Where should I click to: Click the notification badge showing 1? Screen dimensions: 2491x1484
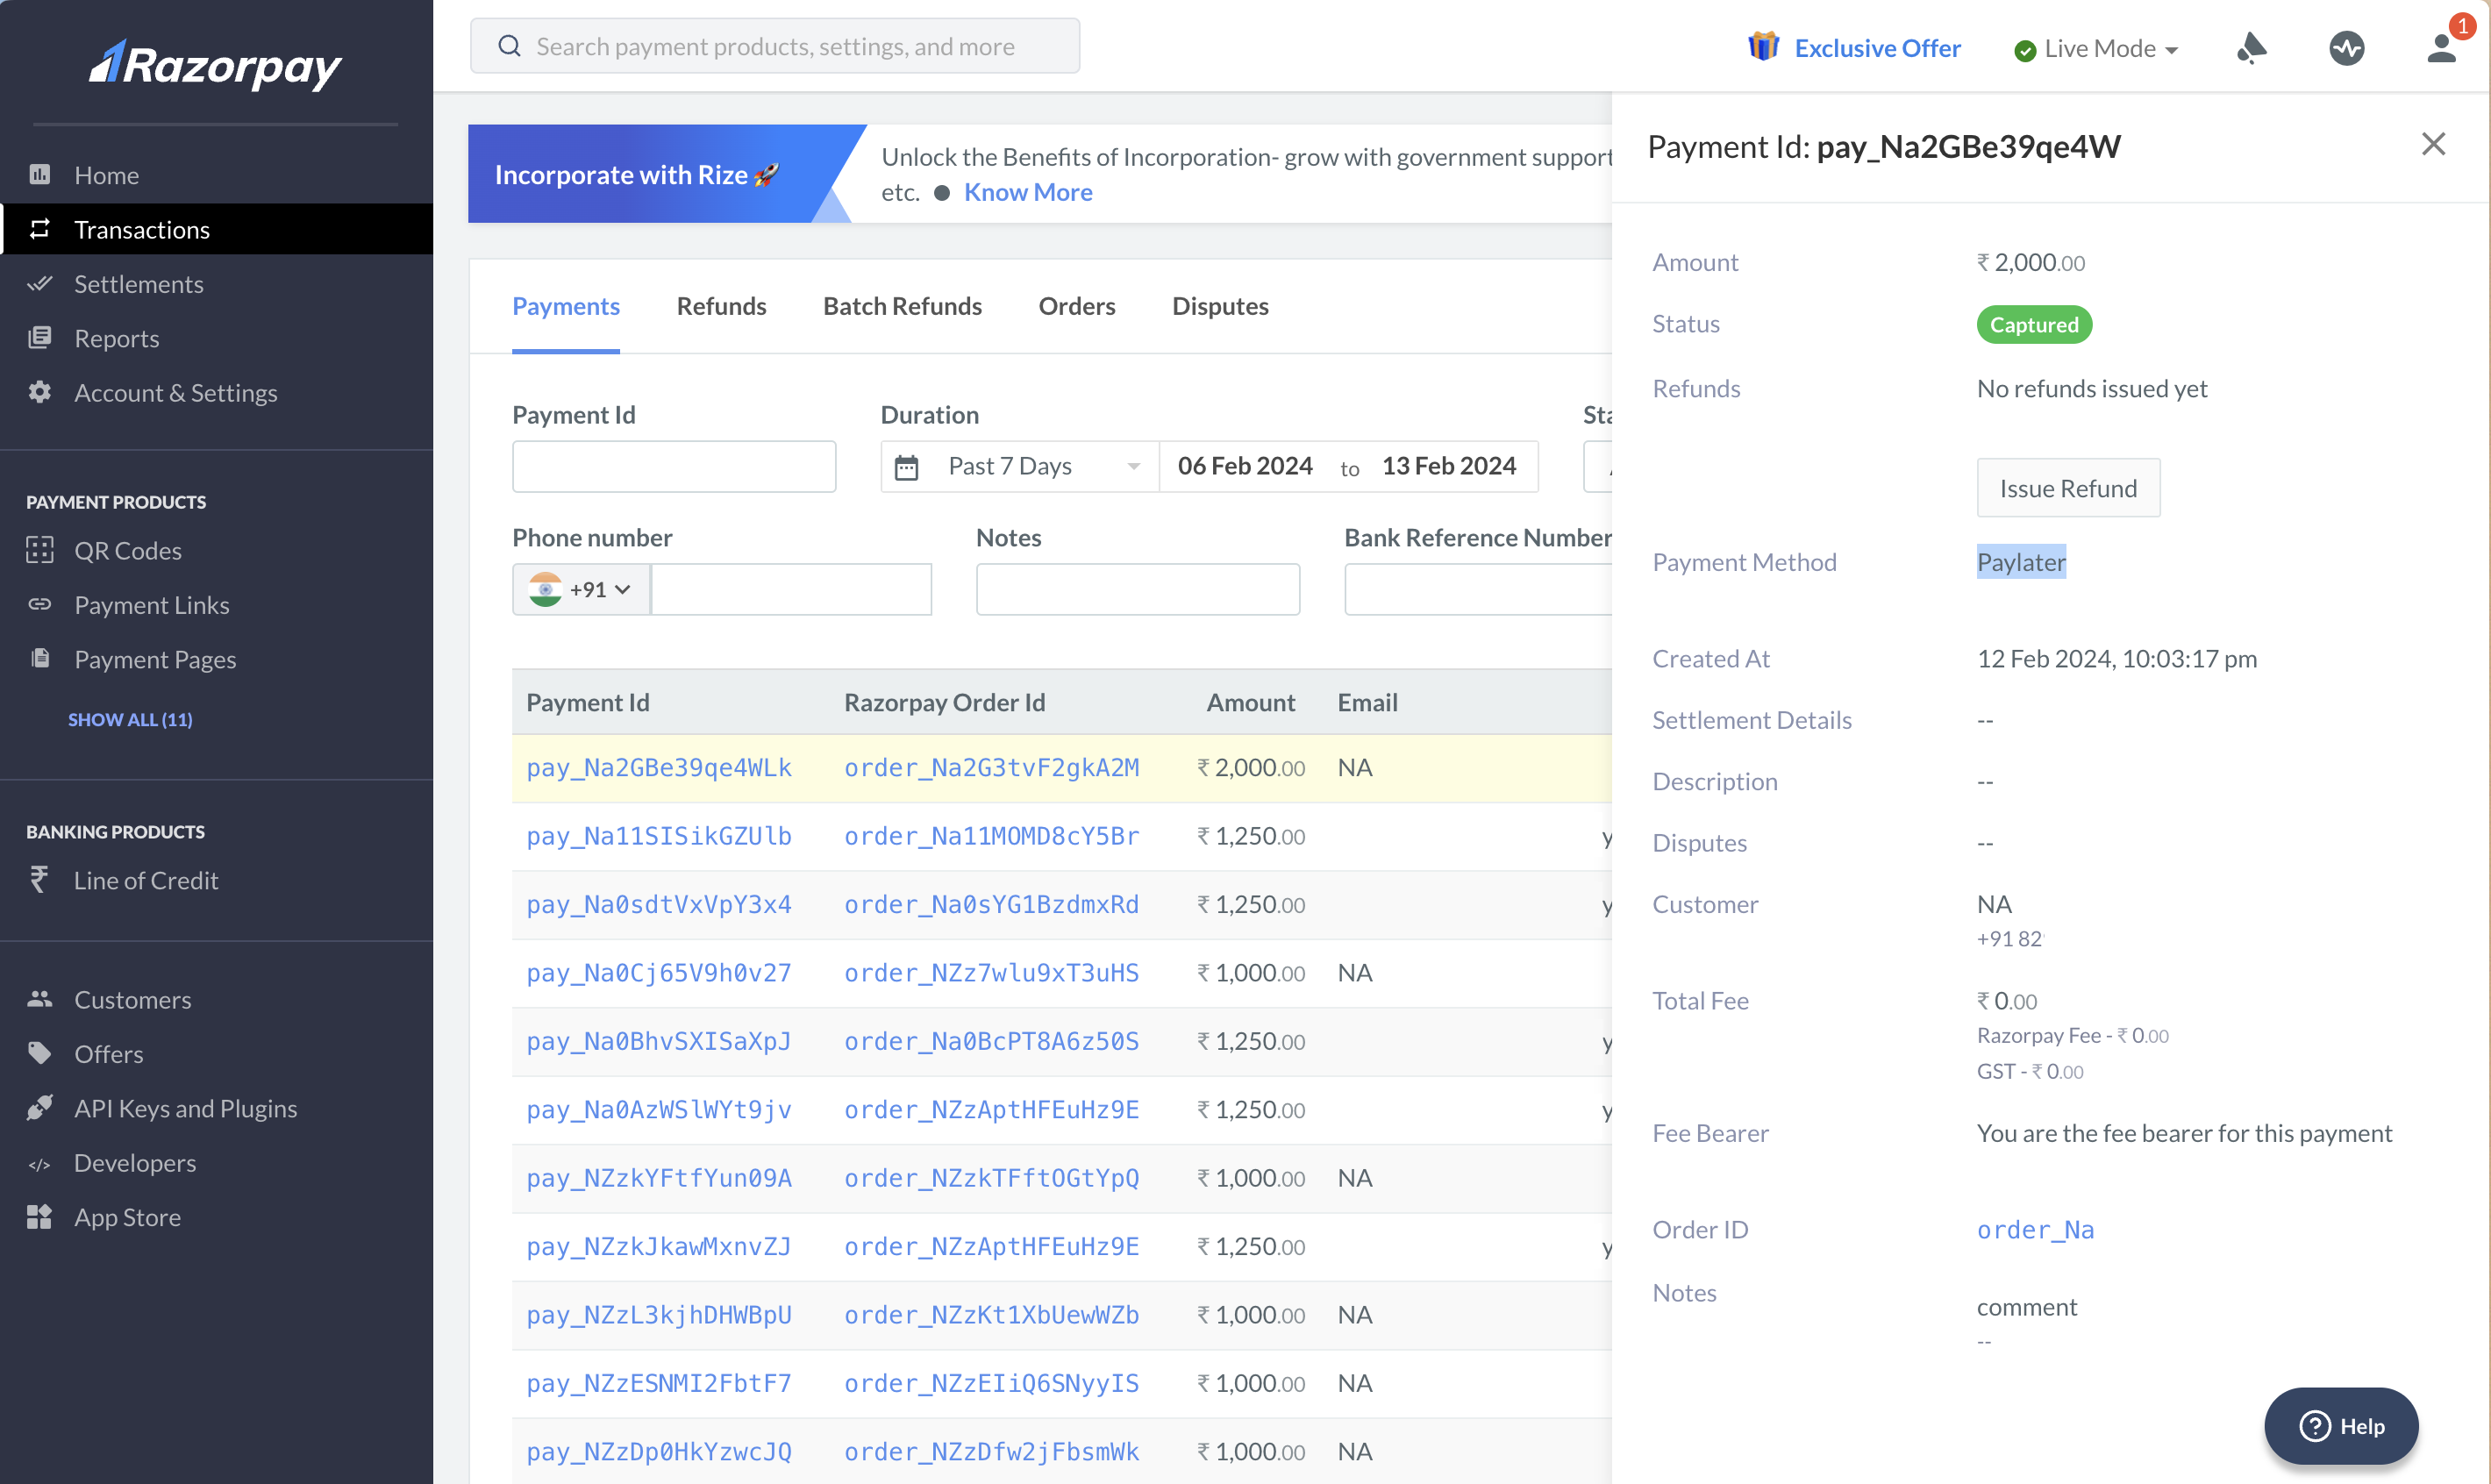coord(2462,26)
